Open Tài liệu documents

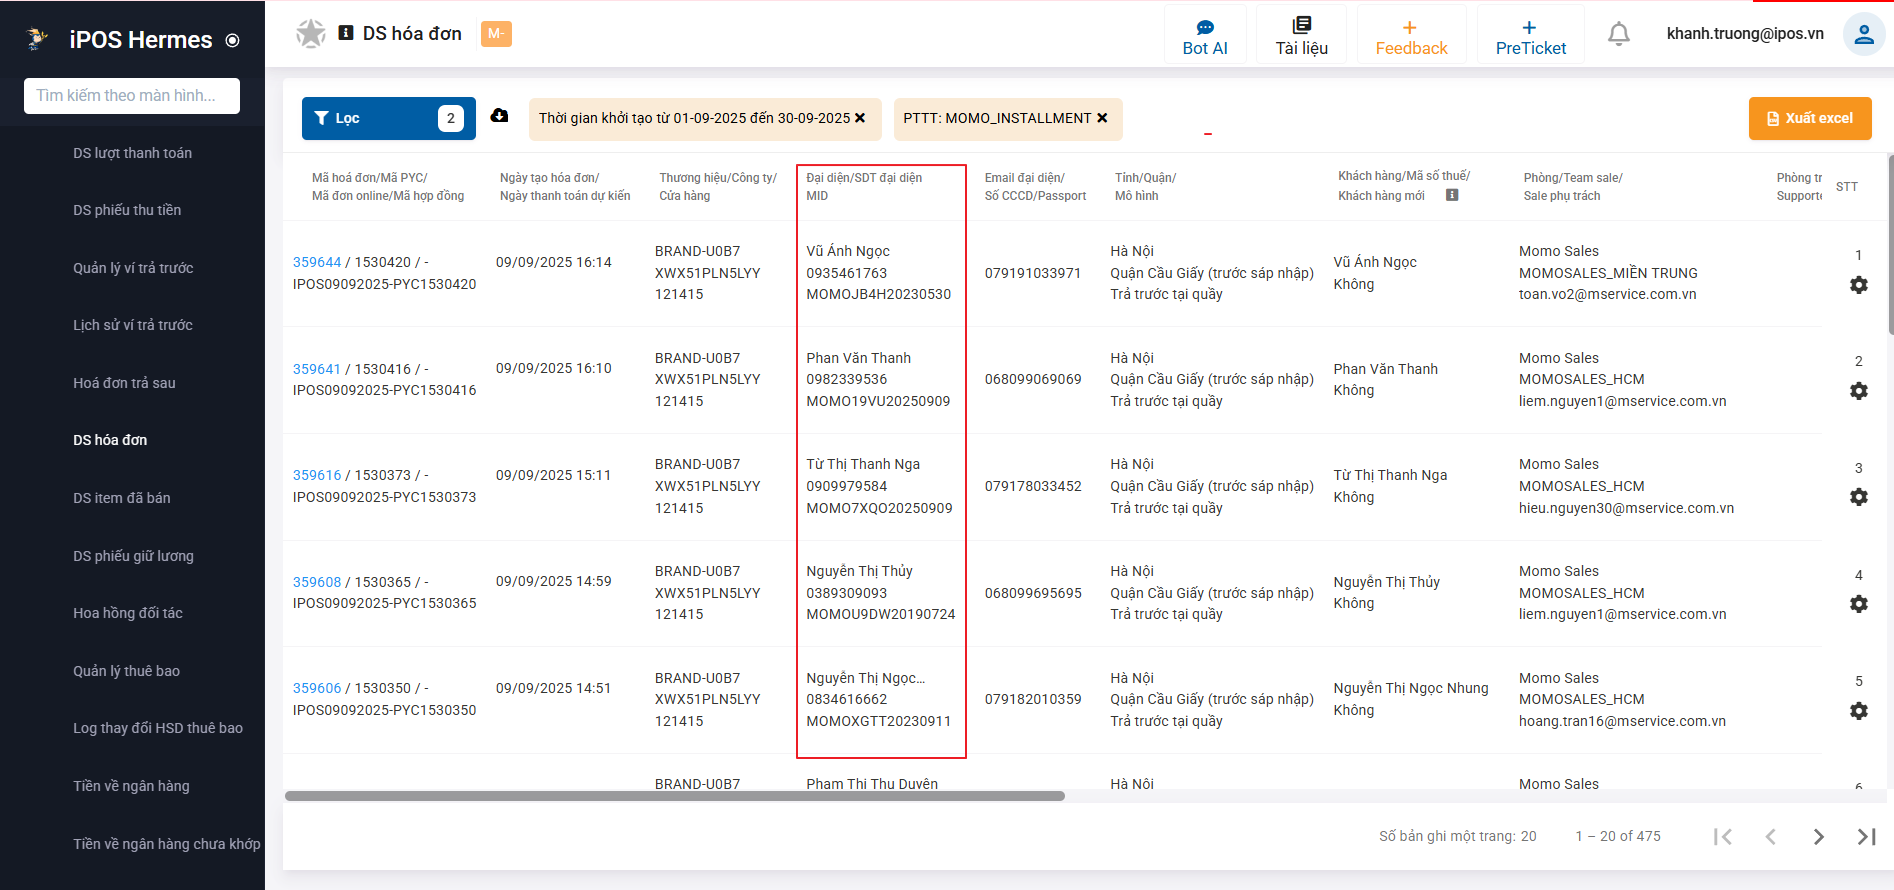tap(1301, 36)
